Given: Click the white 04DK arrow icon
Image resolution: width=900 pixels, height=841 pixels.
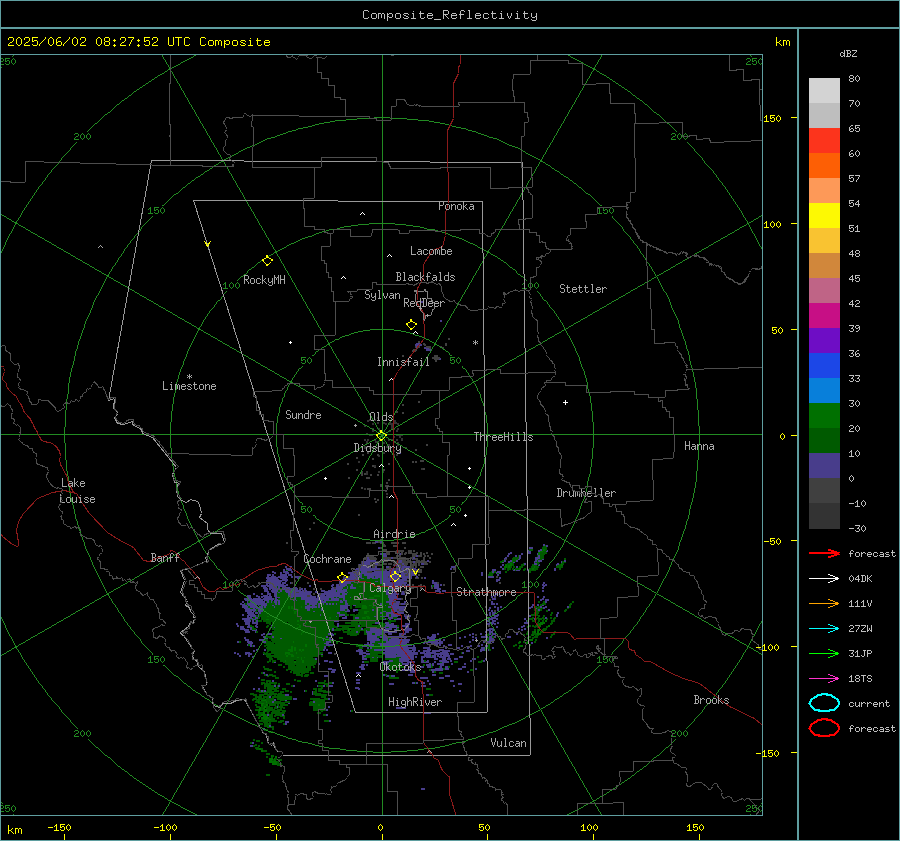Looking at the screenshot, I should pos(824,578).
